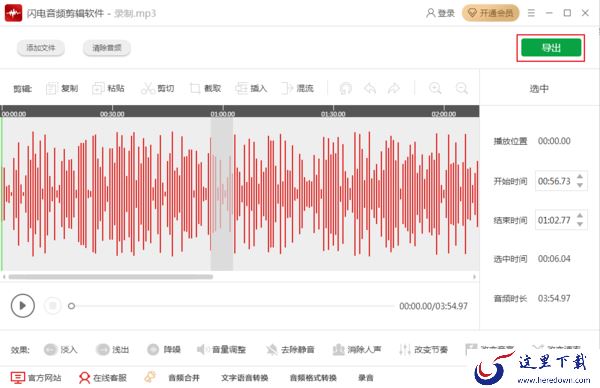Image resolution: width=600 pixels, height=388 pixels.
Task: Click the 02:00.00 mark on the timeline ruler
Action: click(443, 114)
